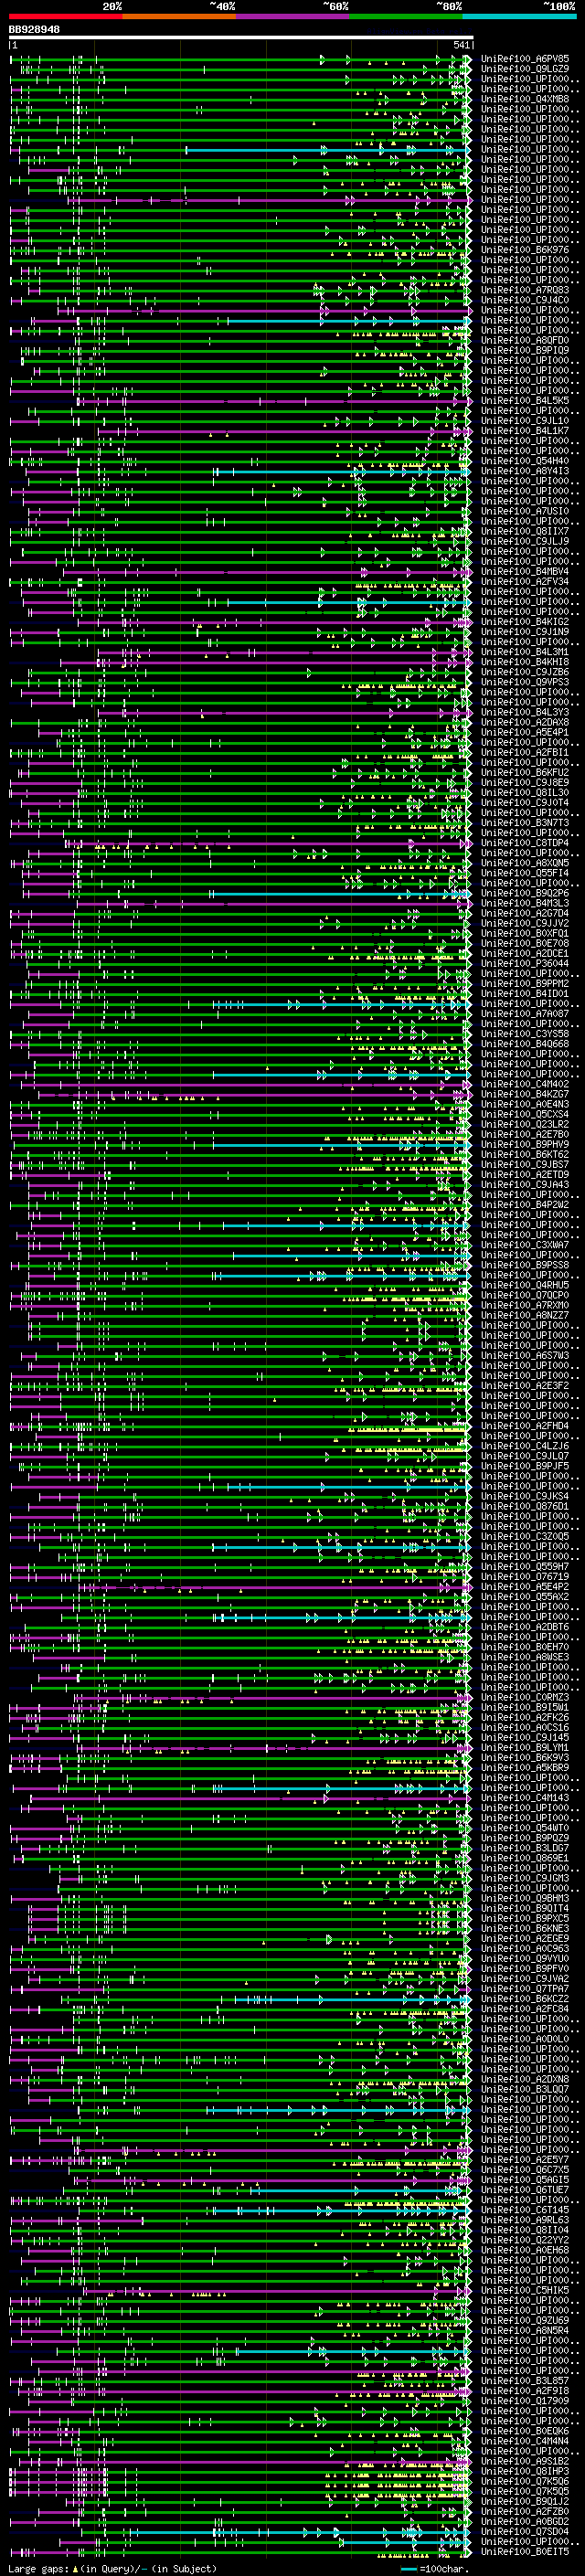This screenshot has height=2576, width=585.
Task: Select the UniRef100_A7A087 entry
Action: click(525, 1014)
